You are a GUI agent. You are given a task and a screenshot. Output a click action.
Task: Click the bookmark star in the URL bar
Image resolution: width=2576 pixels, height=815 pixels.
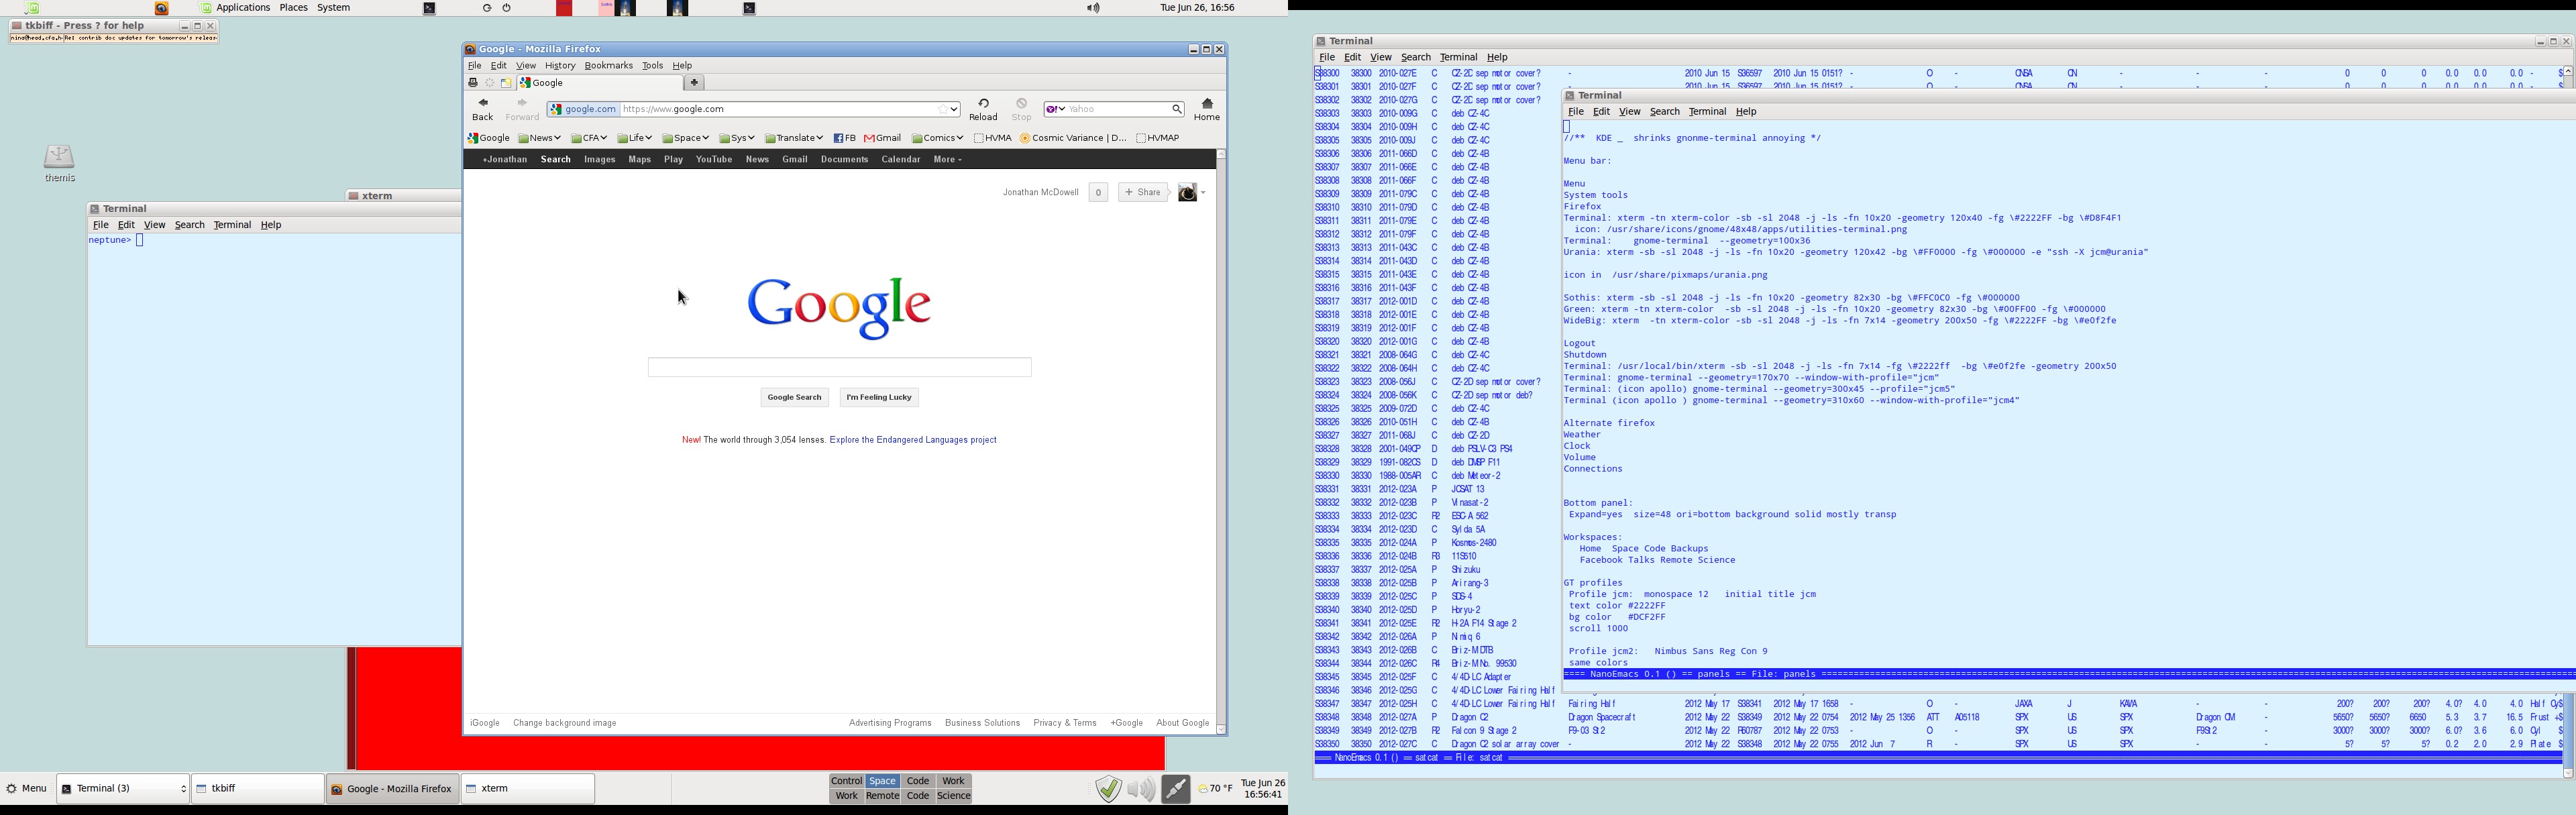click(x=942, y=110)
